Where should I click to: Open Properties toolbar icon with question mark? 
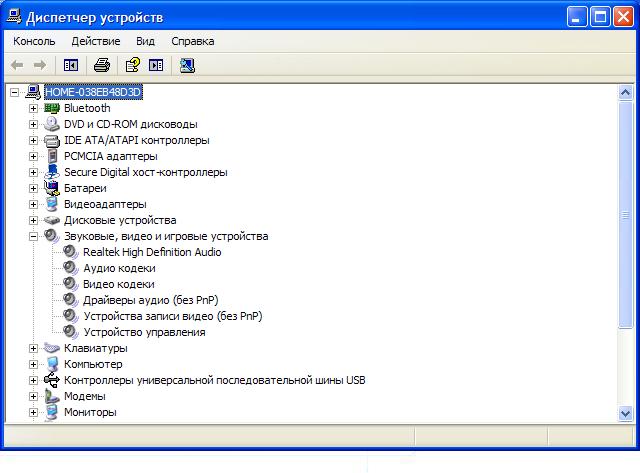(x=133, y=65)
